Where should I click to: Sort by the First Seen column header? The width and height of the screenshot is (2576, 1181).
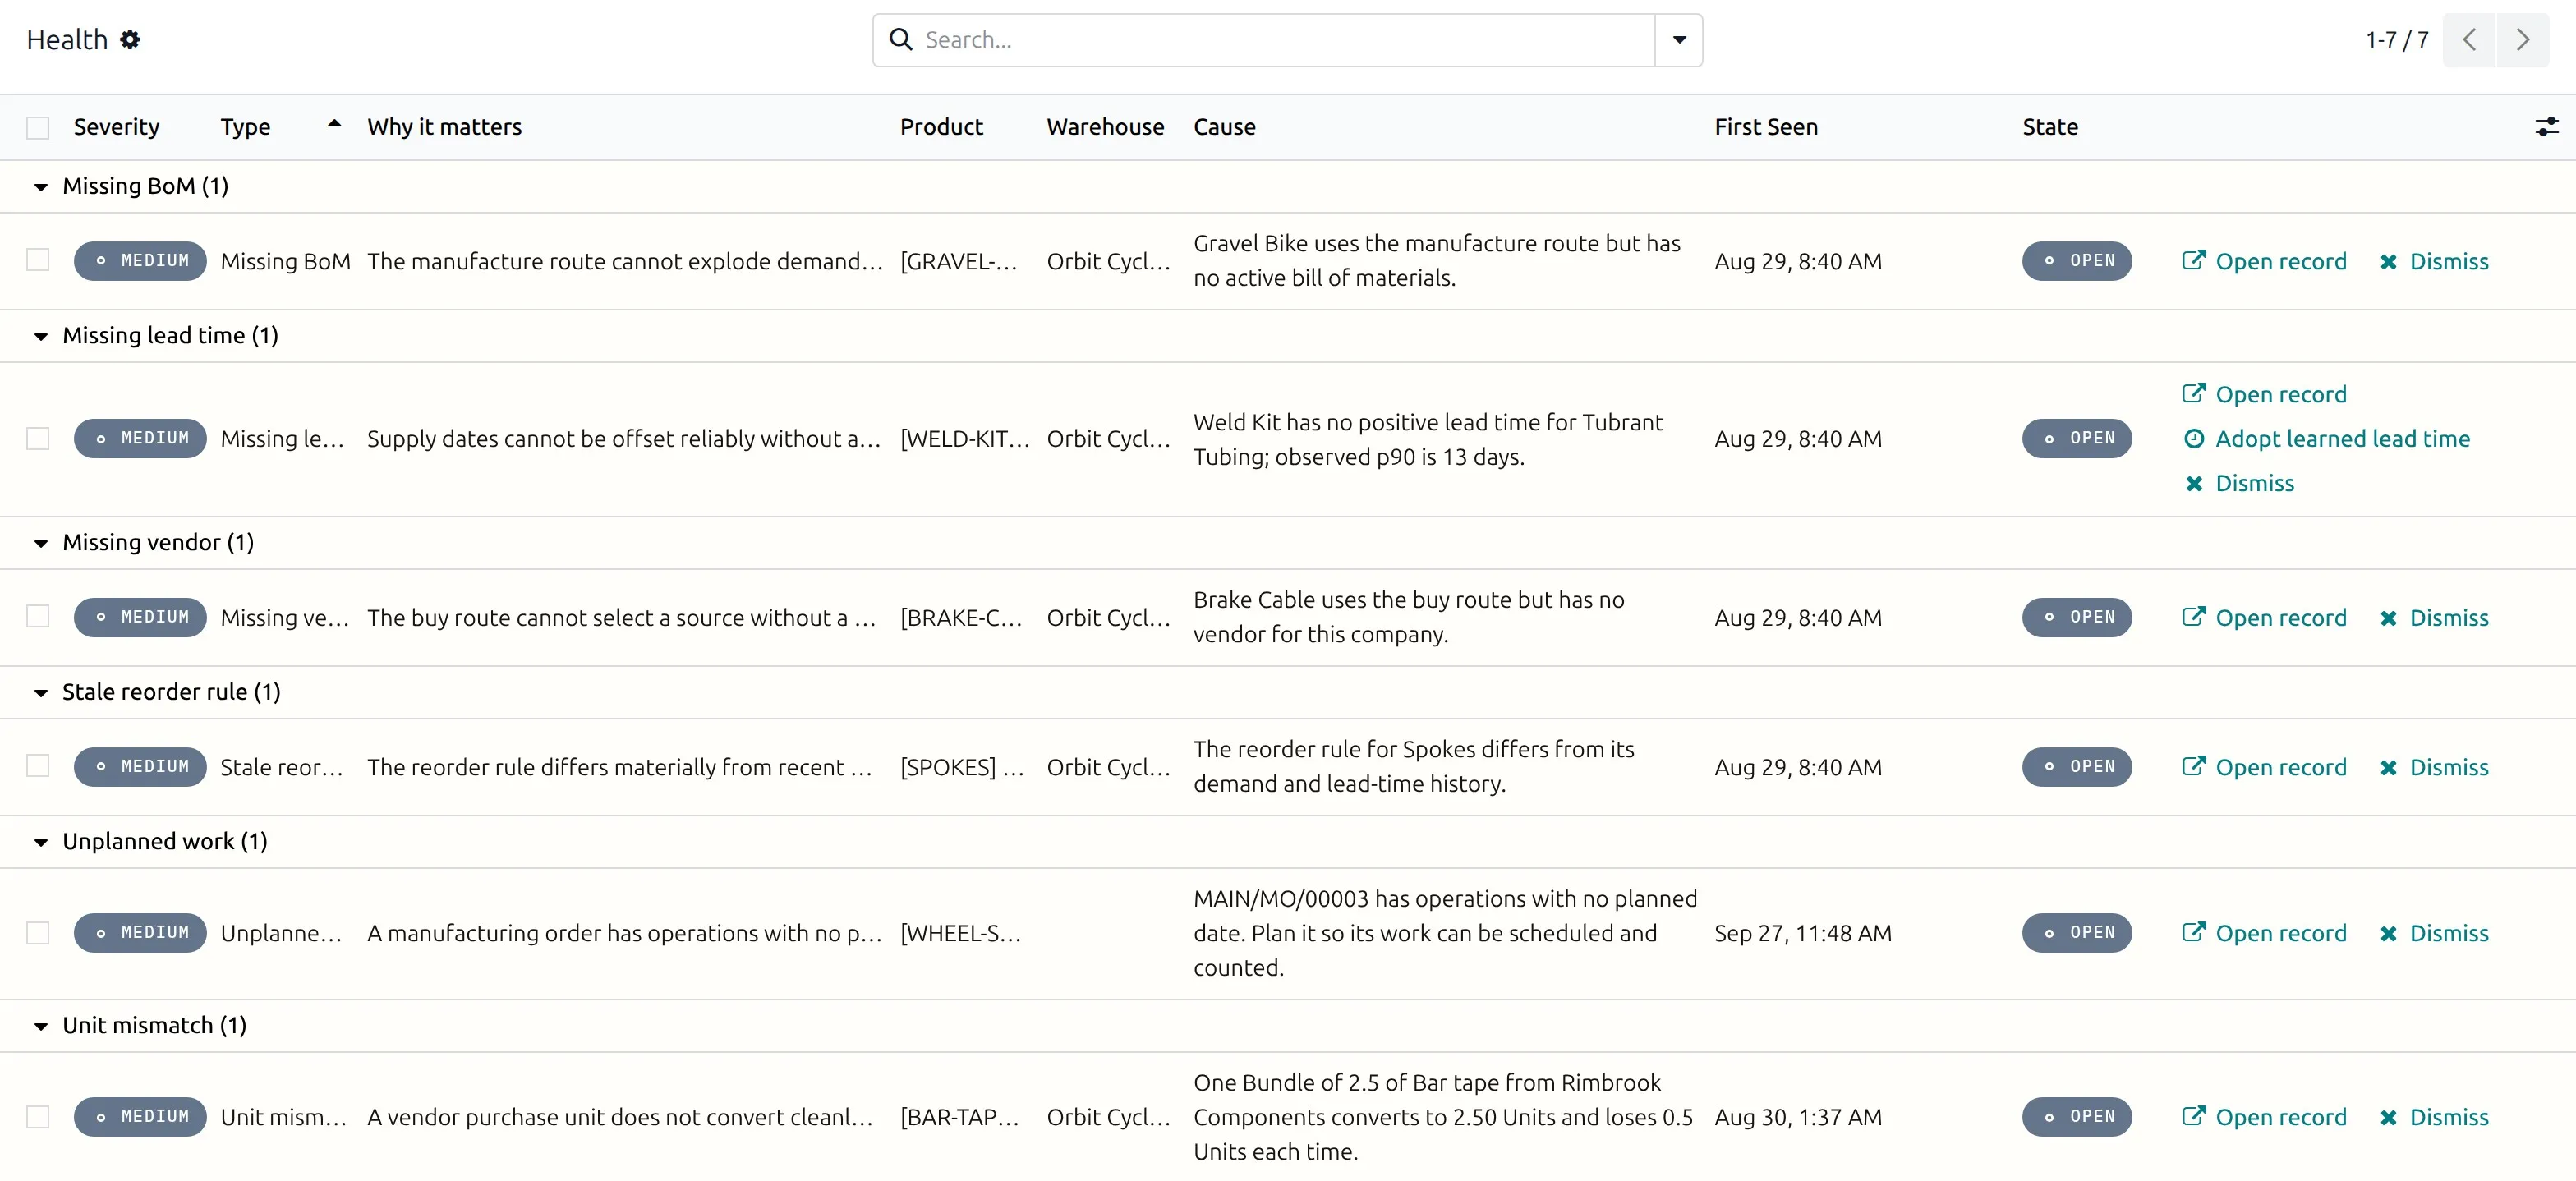[x=1766, y=127]
